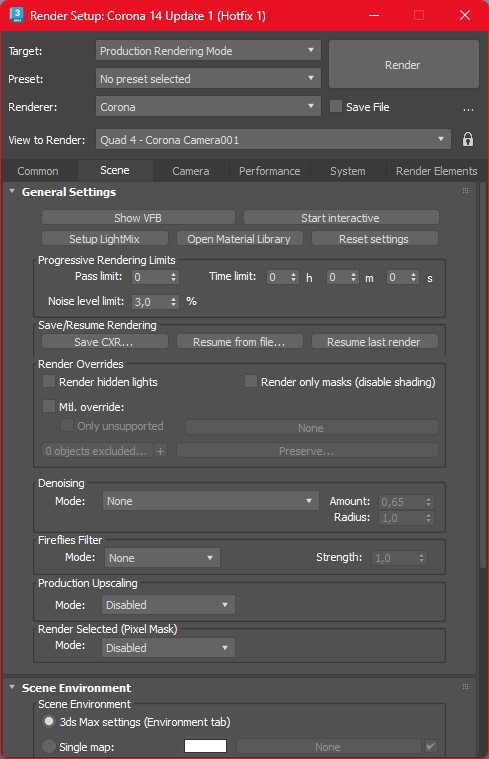Check Render only masks (disable shading)

tap(251, 381)
